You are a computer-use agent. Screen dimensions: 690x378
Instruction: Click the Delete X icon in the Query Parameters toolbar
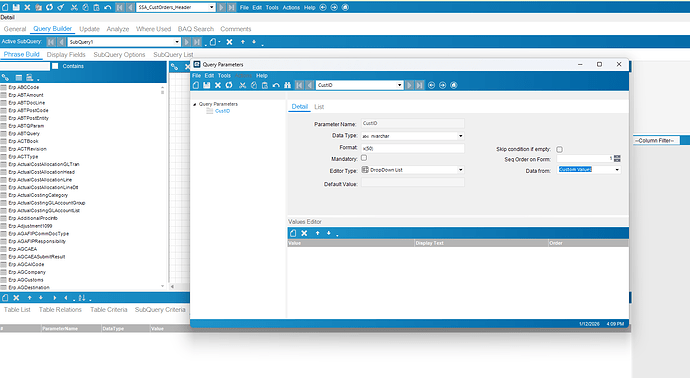[217, 85]
